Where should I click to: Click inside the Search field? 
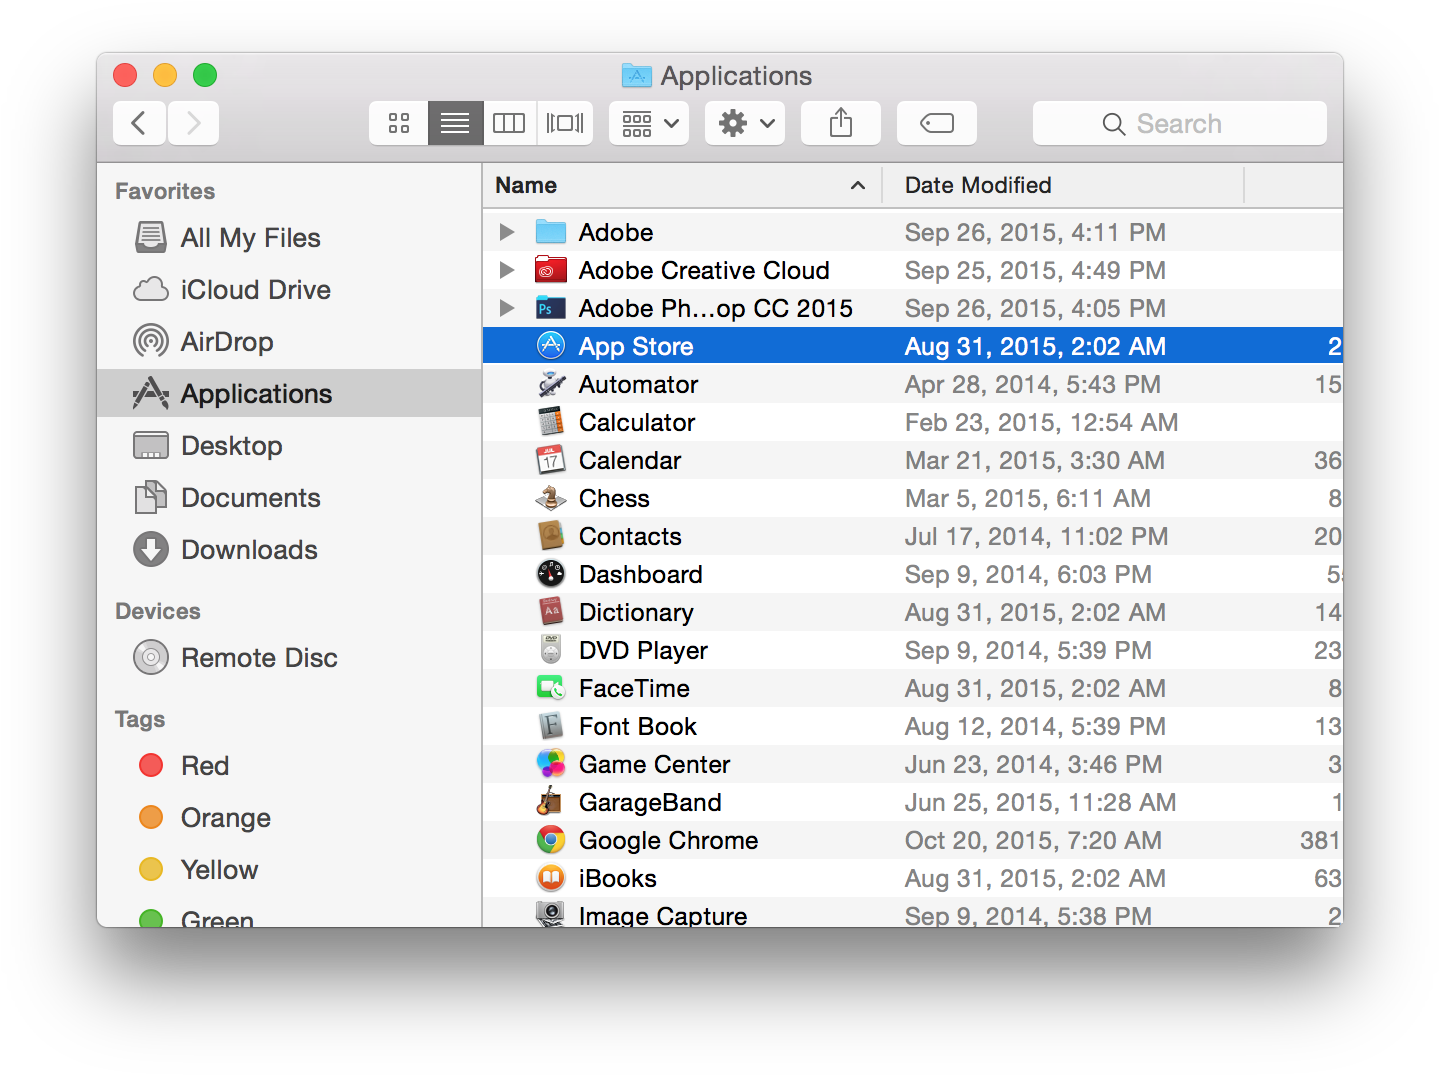point(1180,122)
